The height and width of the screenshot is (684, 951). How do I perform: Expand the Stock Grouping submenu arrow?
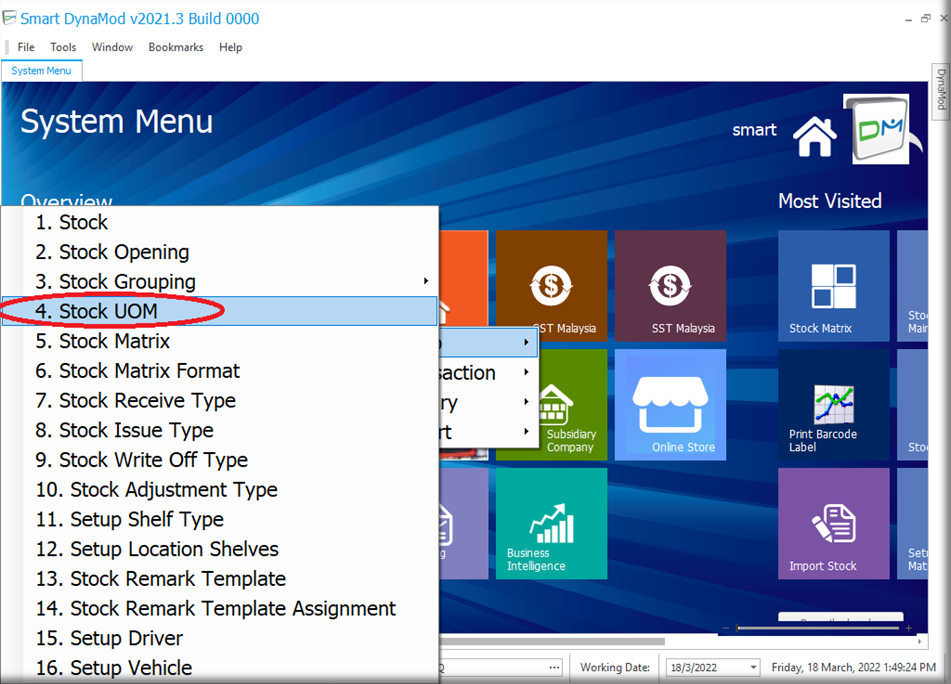pyautogui.click(x=426, y=281)
